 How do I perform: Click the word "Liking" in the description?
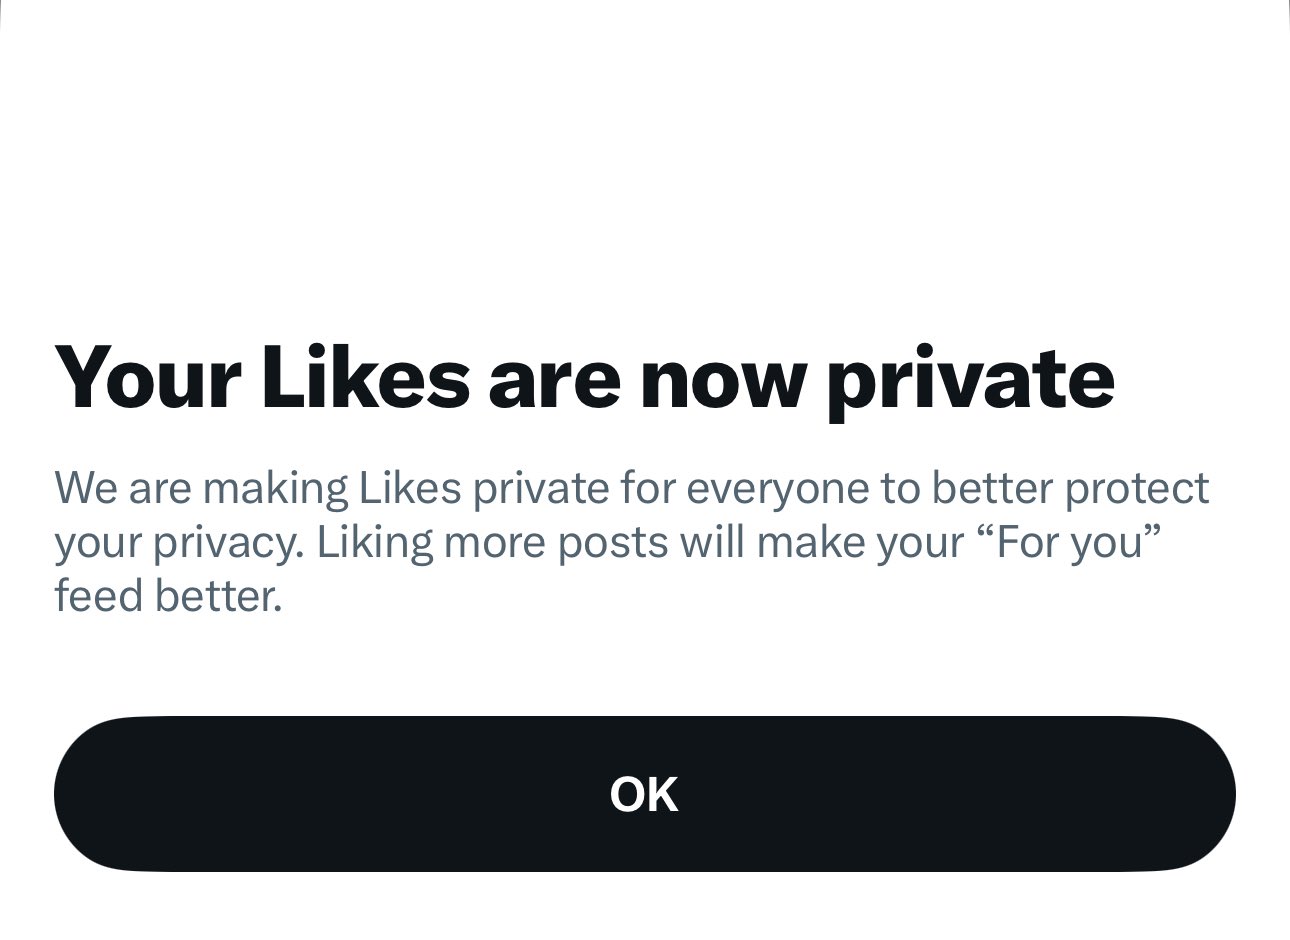pos(374,543)
